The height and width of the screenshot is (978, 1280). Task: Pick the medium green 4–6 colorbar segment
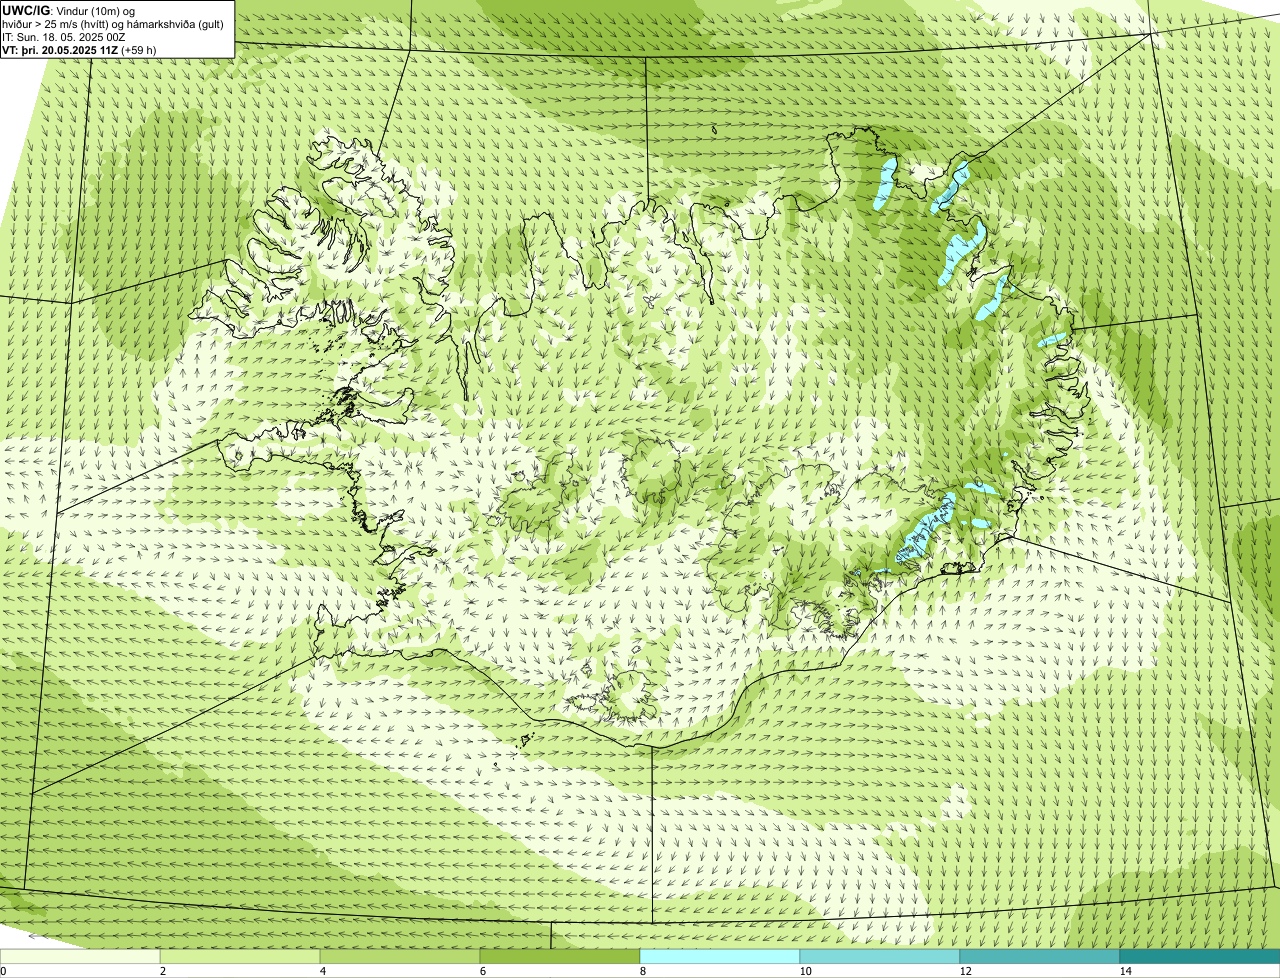point(400,956)
